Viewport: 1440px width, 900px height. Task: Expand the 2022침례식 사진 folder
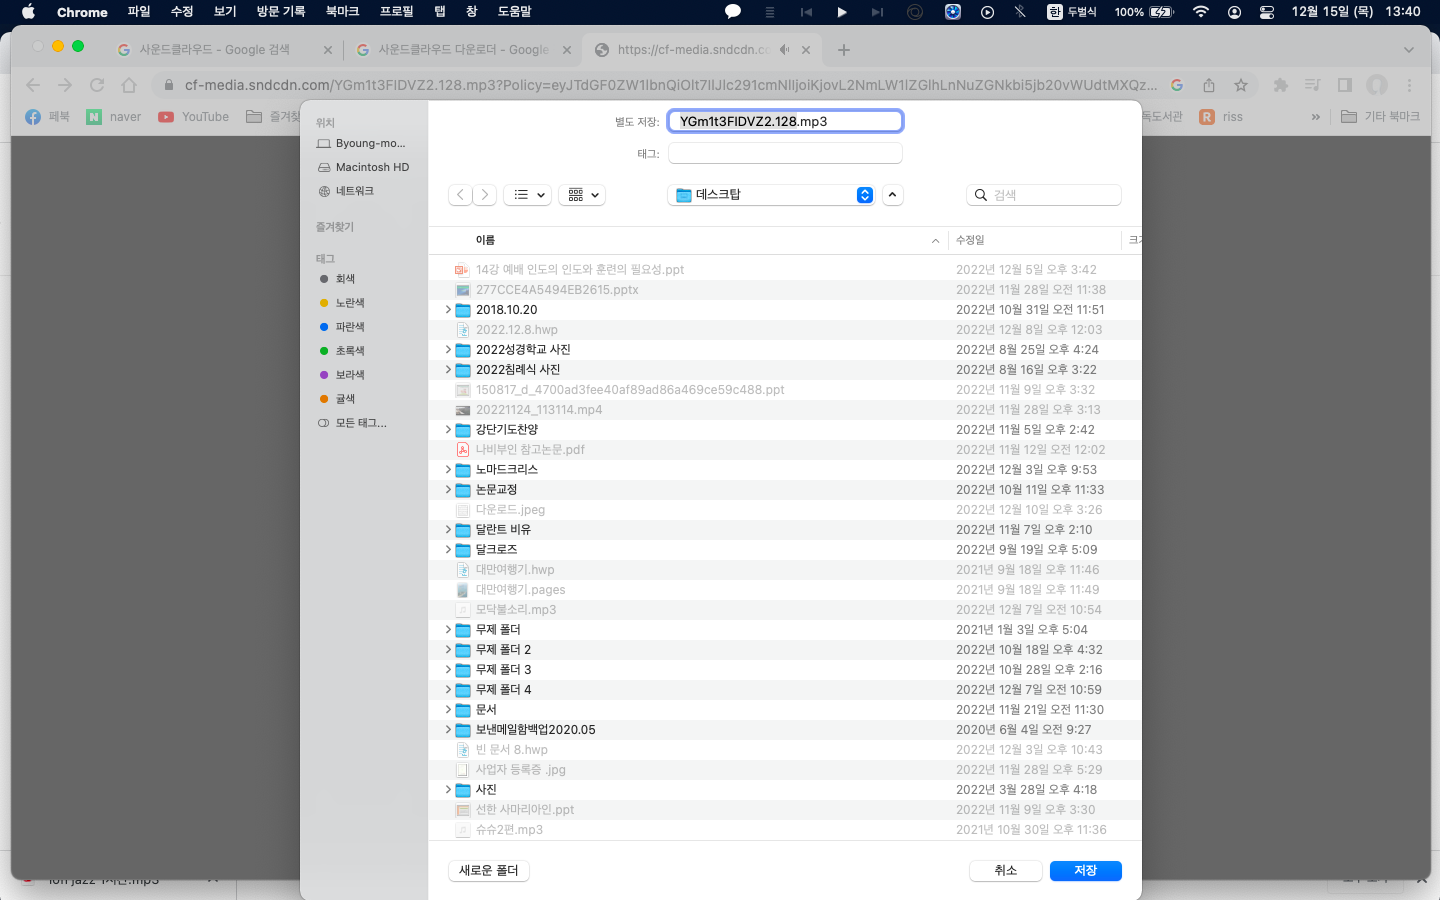pyautogui.click(x=447, y=370)
